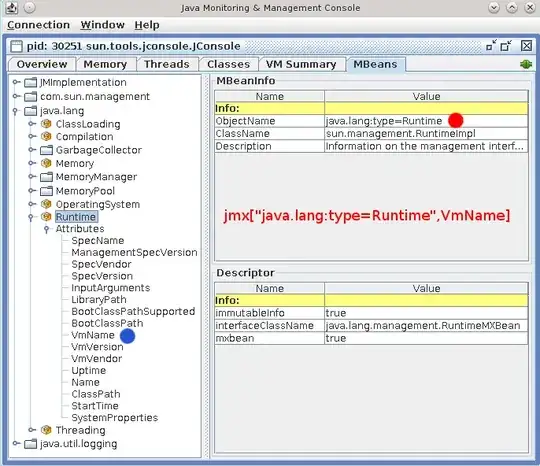Image resolution: width=540 pixels, height=466 pixels.
Task: Switch to the Classes tab
Action: click(228, 64)
